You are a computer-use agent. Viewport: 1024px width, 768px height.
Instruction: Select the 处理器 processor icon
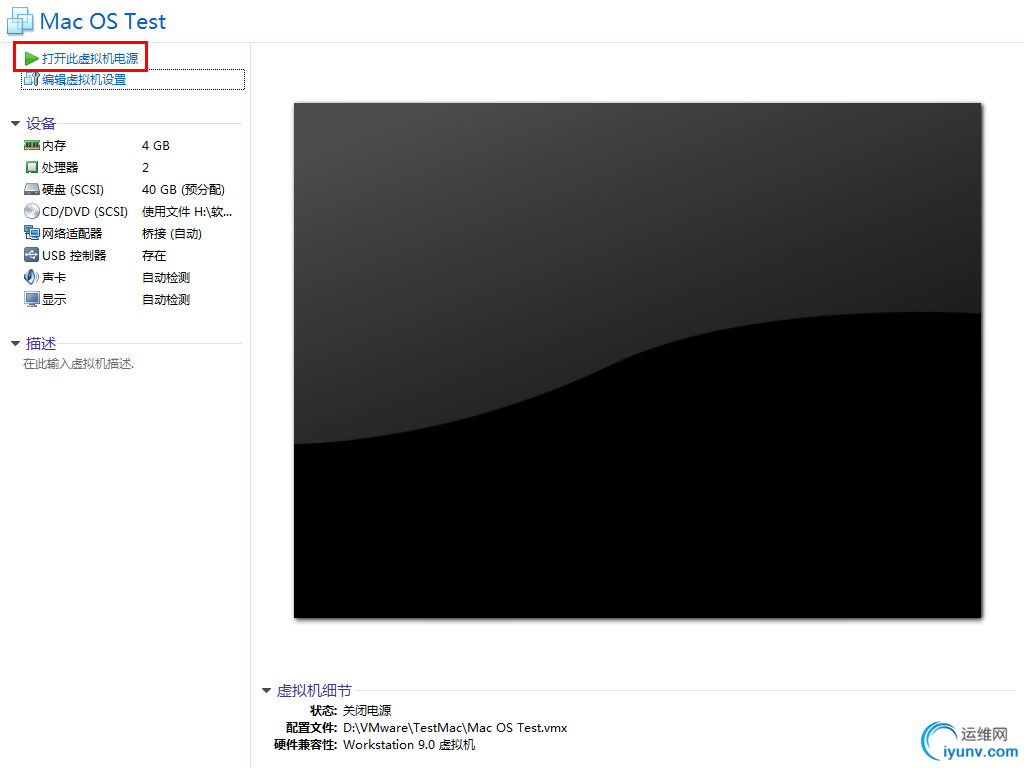point(32,167)
